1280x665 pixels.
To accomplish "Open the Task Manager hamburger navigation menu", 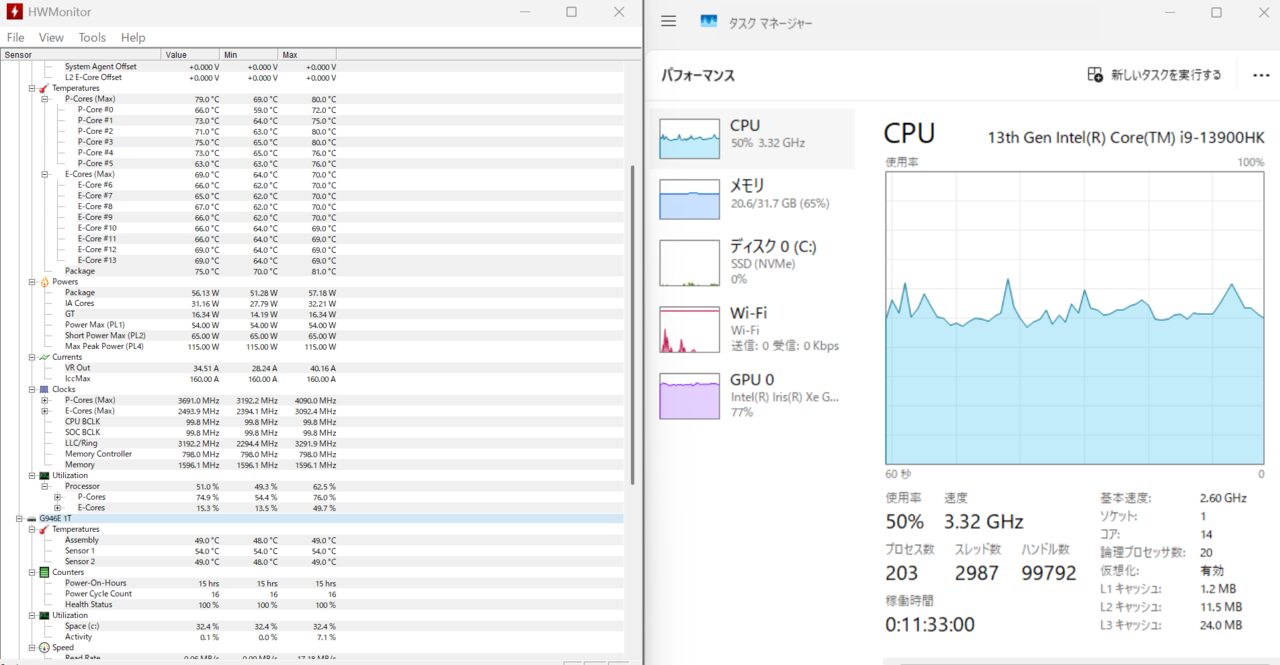I will [669, 21].
